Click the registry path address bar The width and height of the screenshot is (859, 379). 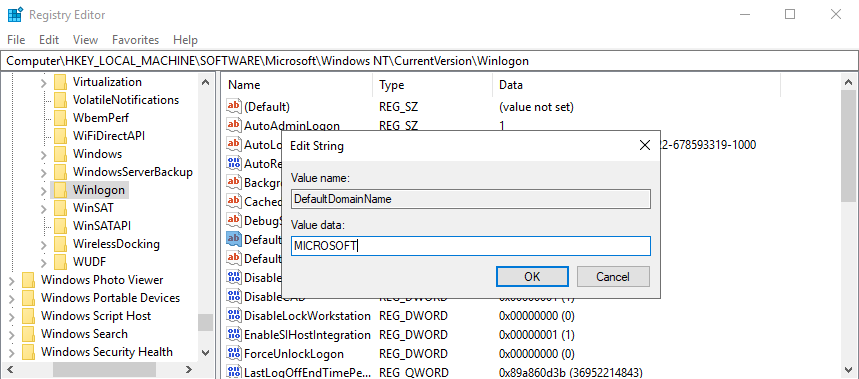point(430,61)
